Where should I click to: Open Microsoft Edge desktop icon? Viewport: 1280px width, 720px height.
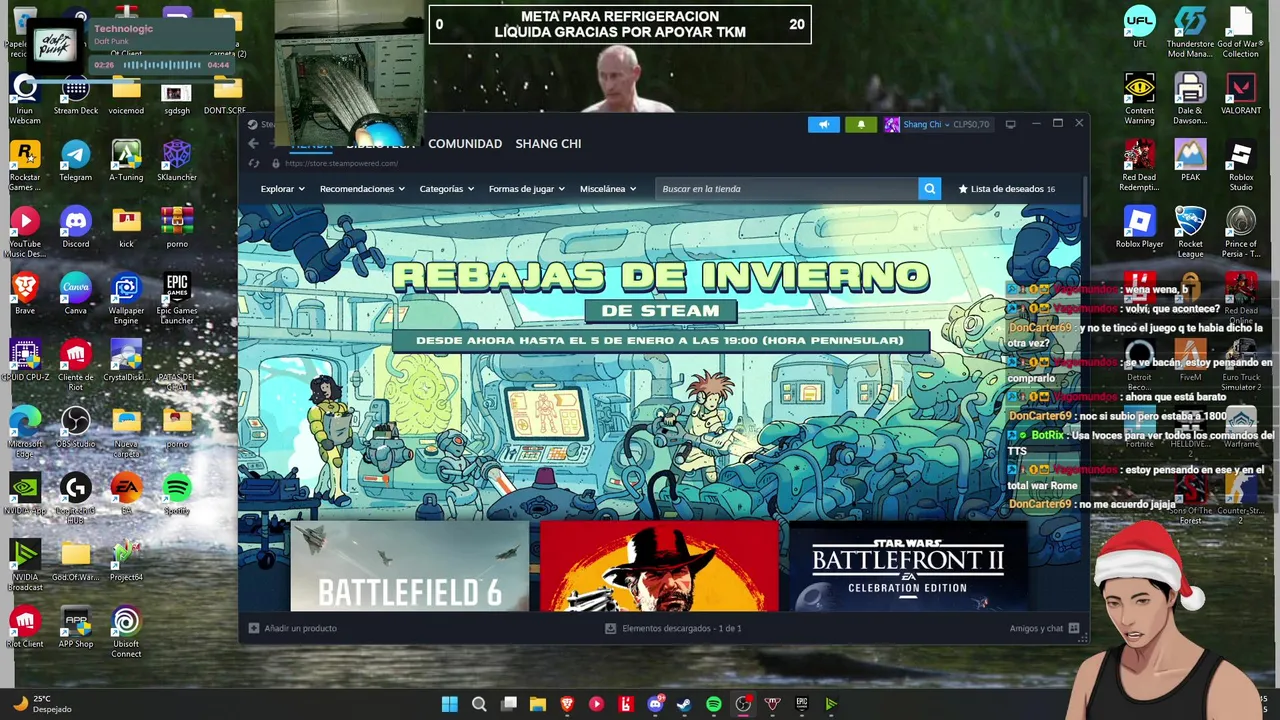point(25,432)
